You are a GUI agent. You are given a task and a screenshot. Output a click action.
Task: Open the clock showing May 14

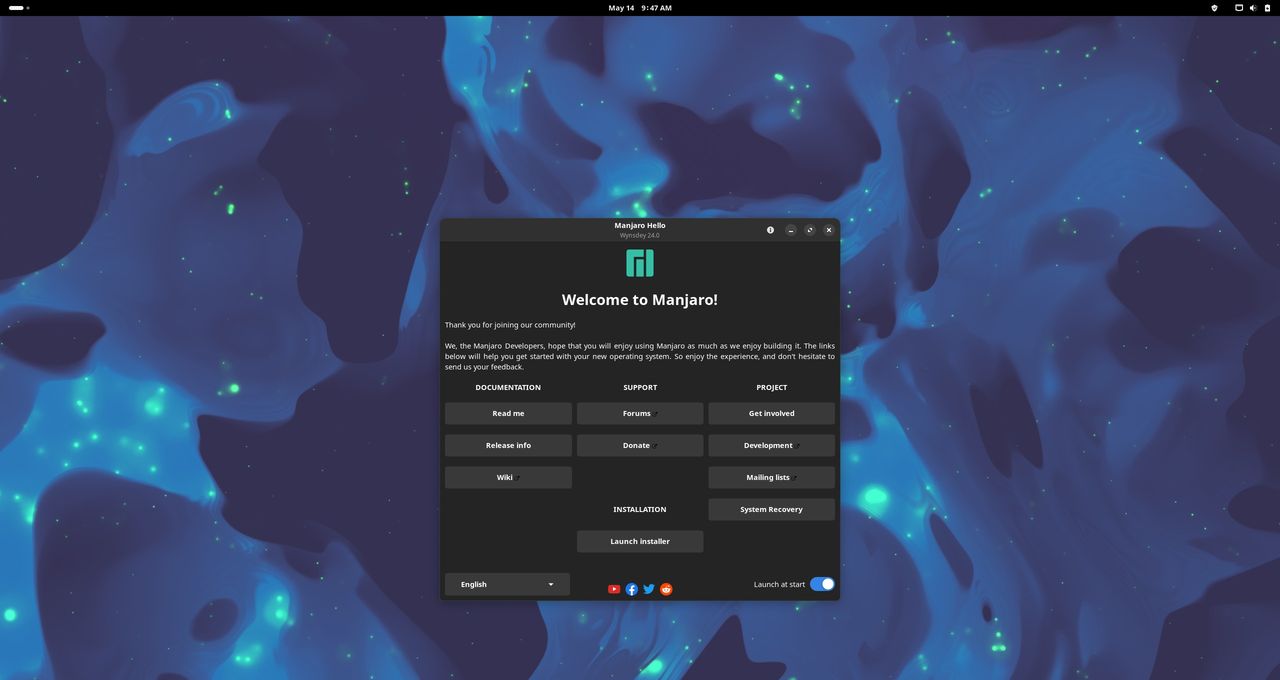pos(640,8)
